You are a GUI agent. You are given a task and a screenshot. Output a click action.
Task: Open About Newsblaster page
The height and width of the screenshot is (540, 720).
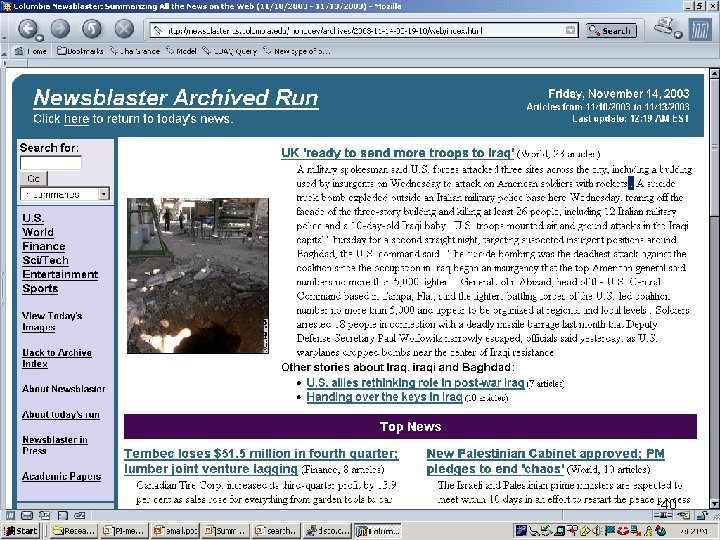coord(63,389)
